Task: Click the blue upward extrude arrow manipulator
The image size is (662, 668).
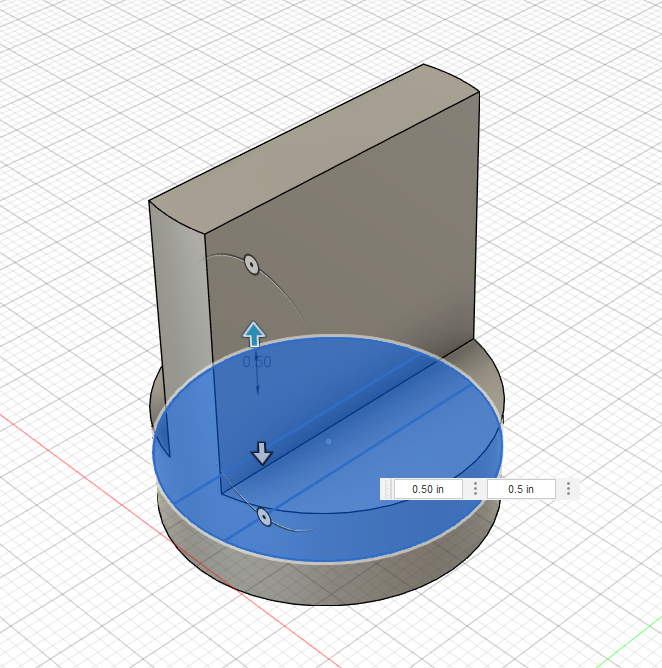Action: (x=254, y=334)
